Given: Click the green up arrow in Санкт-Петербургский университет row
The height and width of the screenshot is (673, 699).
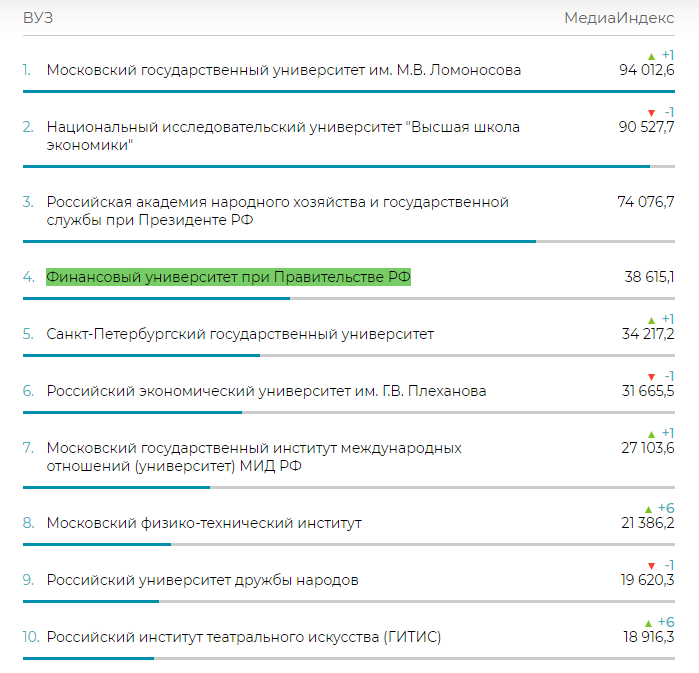Looking at the screenshot, I should [652, 319].
